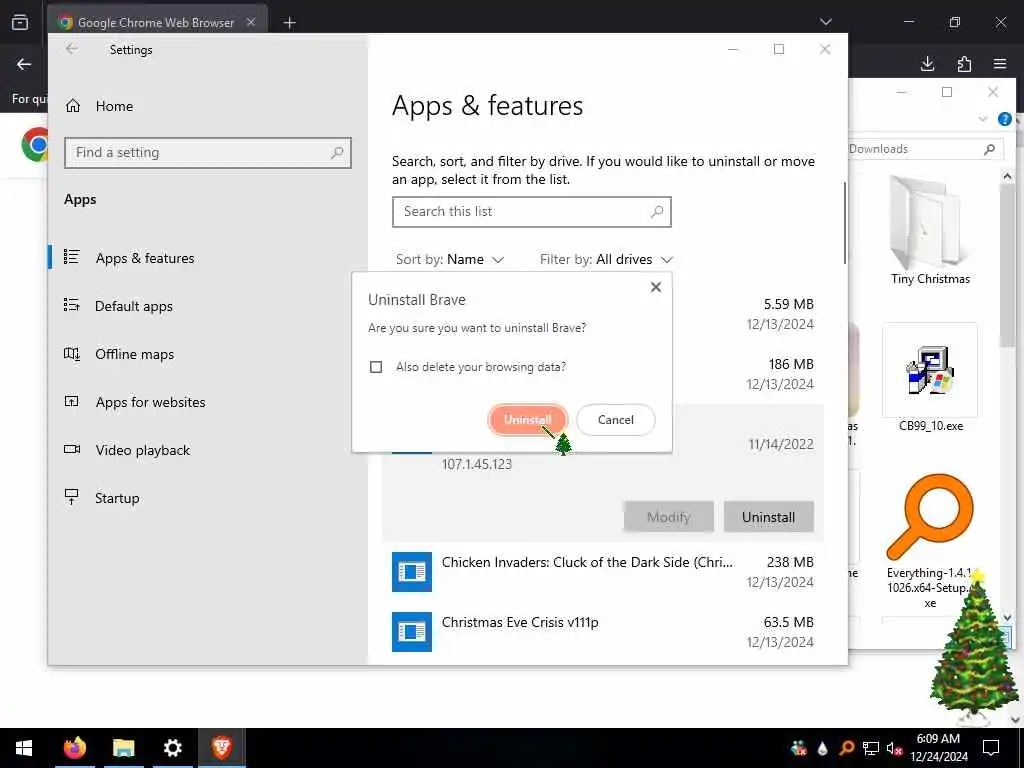The height and width of the screenshot is (768, 1024).
Task: Click the Explorer help question mark icon
Action: click(1004, 119)
